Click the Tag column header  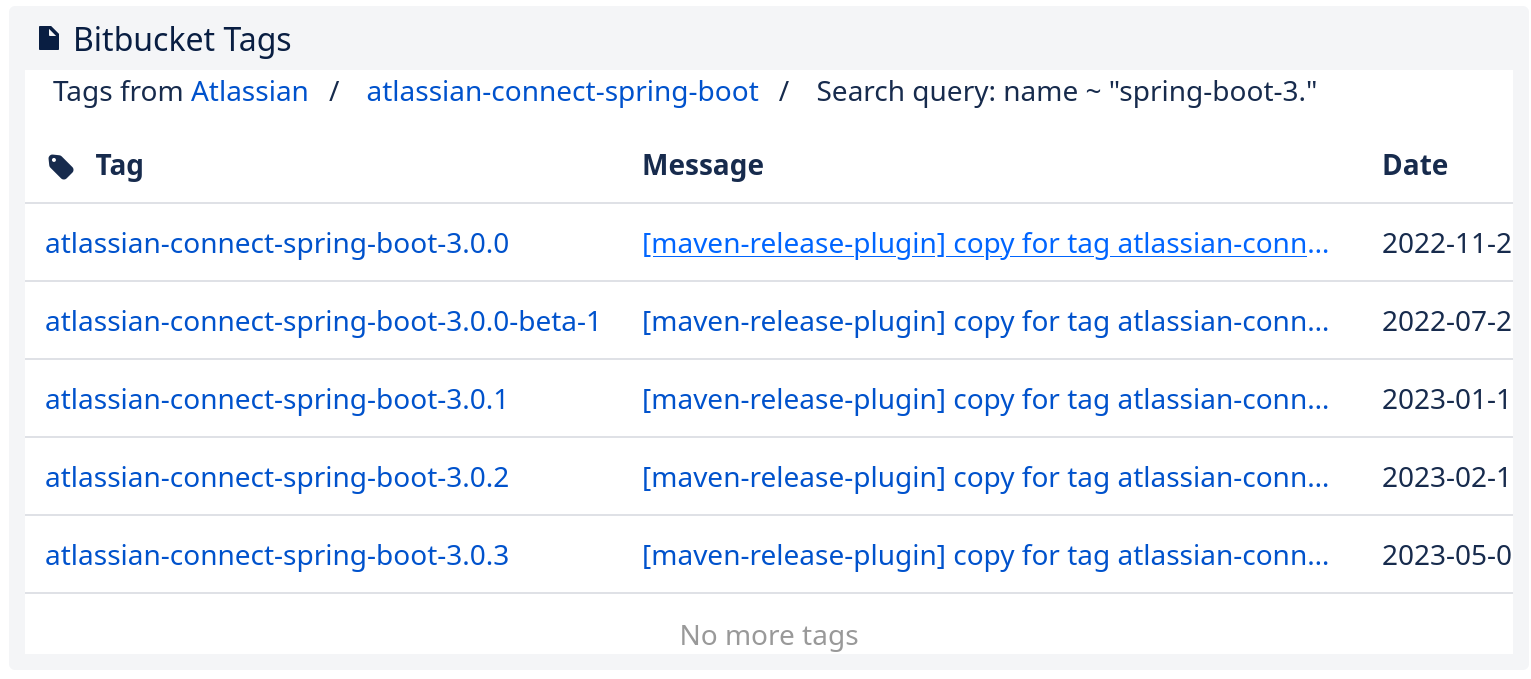119,165
